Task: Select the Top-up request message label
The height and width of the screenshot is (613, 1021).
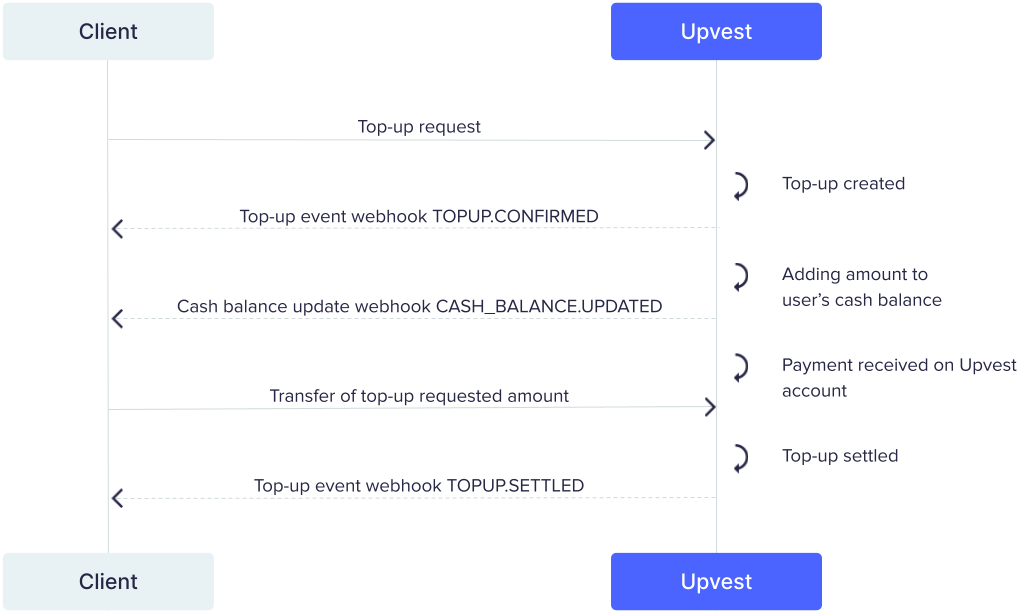Action: [419, 127]
